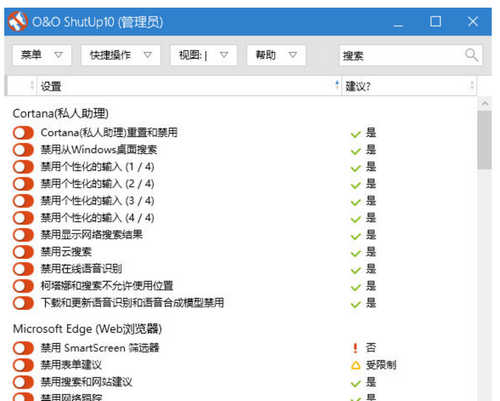Click the vertical scrollbar thumb
Image resolution: width=500 pixels, height=401 pixels.
484,140
